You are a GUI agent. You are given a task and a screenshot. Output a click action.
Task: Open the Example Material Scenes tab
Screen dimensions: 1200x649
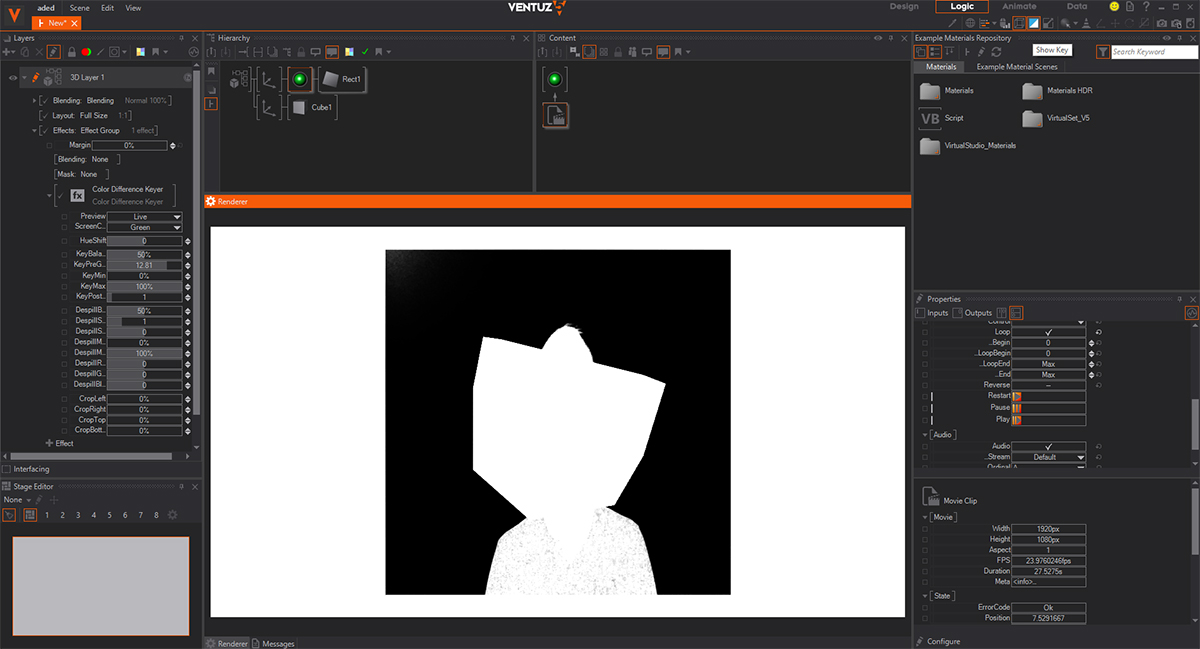click(x=1016, y=67)
